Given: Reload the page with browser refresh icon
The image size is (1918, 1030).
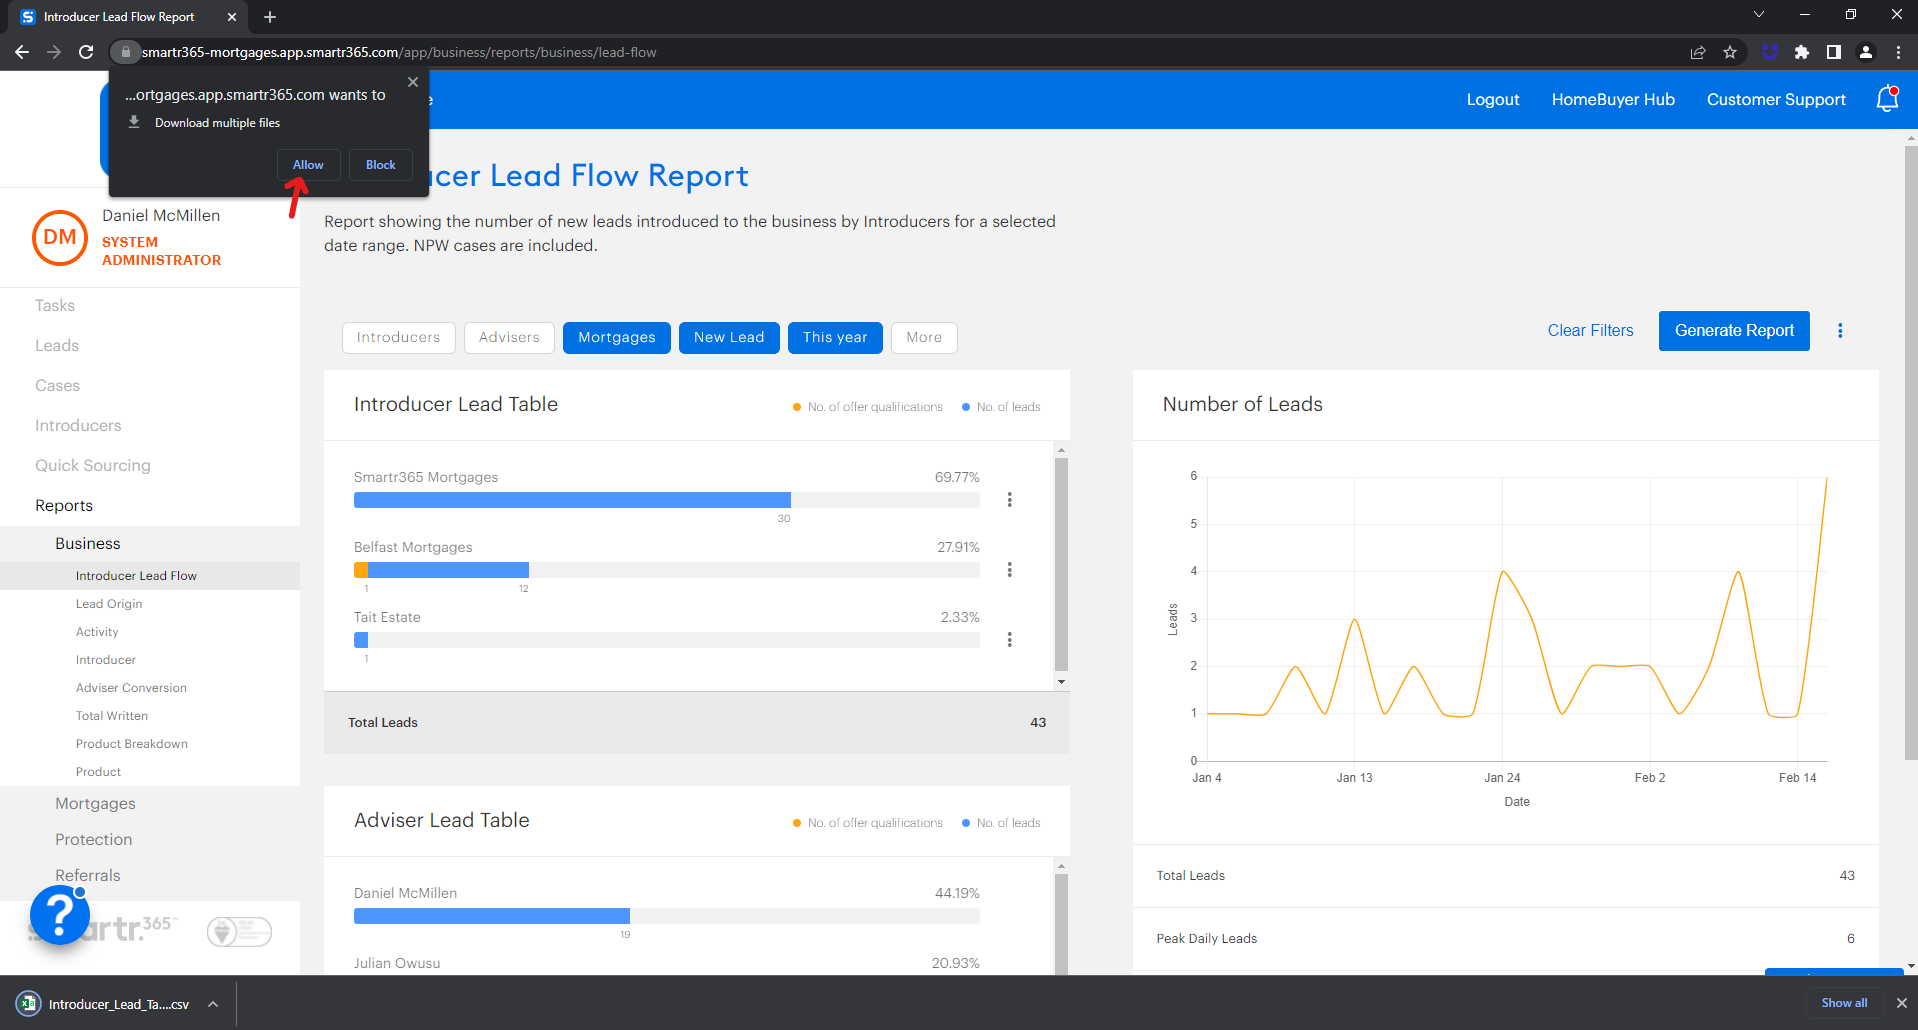Looking at the screenshot, I should coord(86,52).
